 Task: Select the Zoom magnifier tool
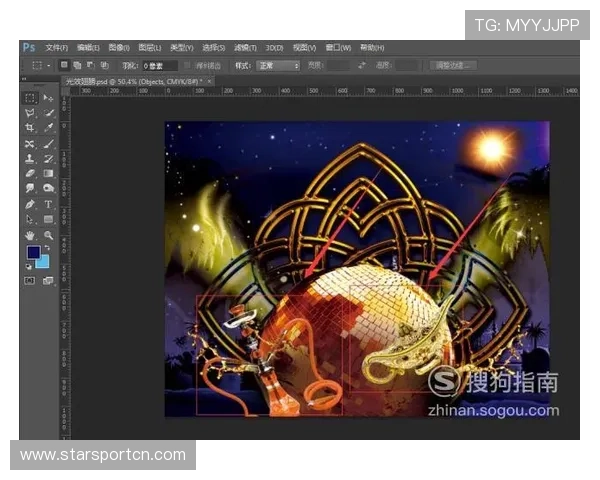point(48,235)
